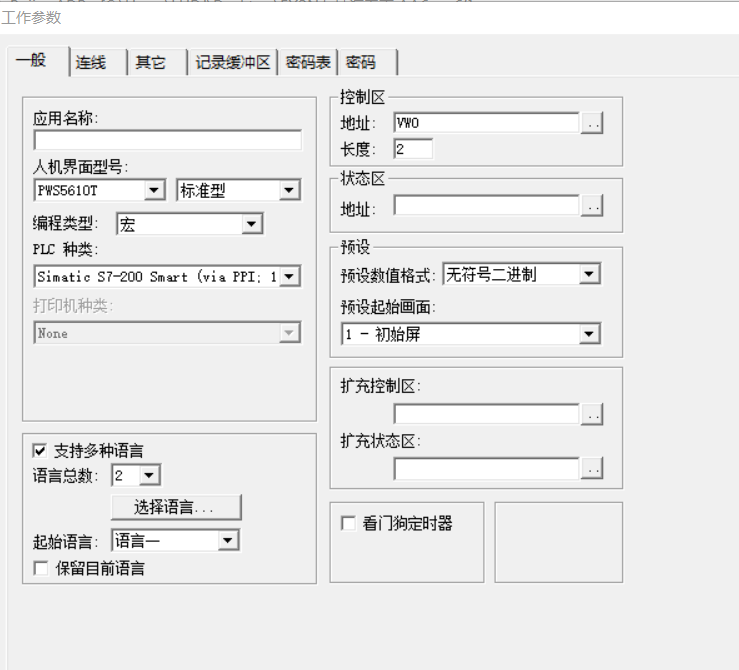This screenshot has width=739, height=670.
Task: Expand 预设起始画面 dropdown
Action: pos(589,335)
